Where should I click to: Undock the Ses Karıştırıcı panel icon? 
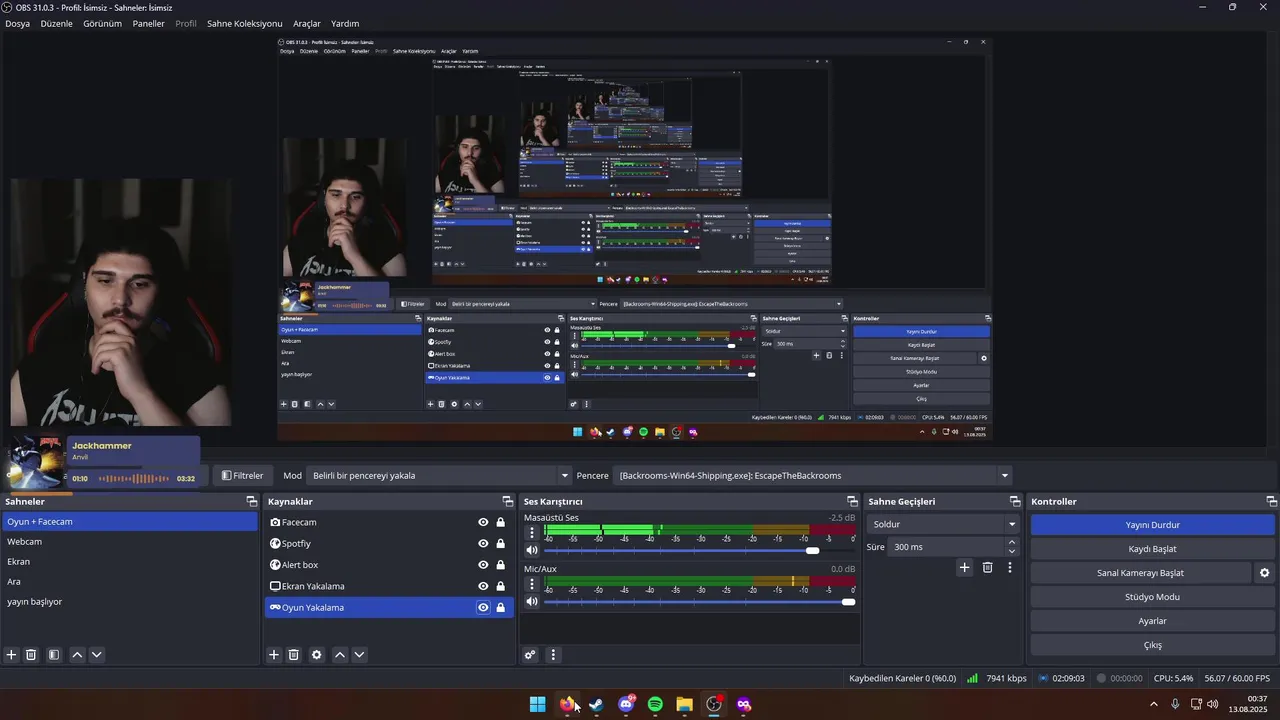[852, 501]
